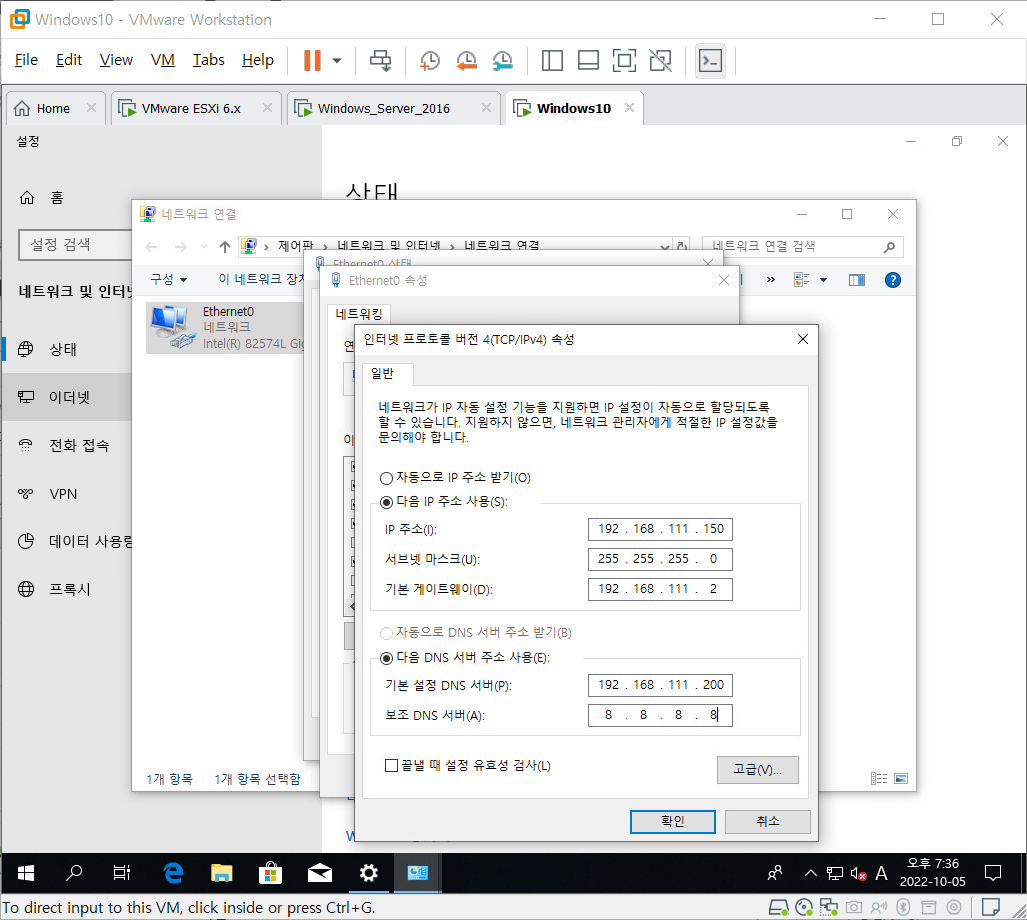Show hidden system tray icons
This screenshot has width=1027, height=920.
(x=811, y=873)
